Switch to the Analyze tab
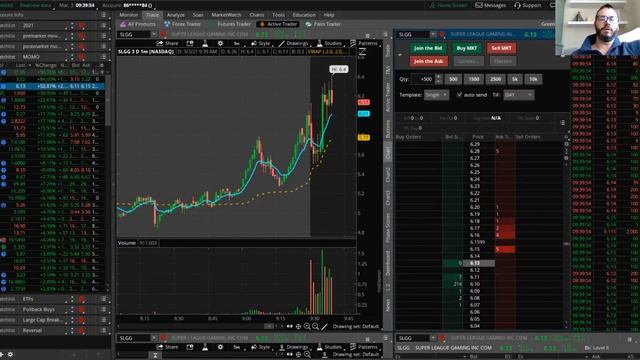Viewport: 640px width, 360px height. tap(176, 15)
